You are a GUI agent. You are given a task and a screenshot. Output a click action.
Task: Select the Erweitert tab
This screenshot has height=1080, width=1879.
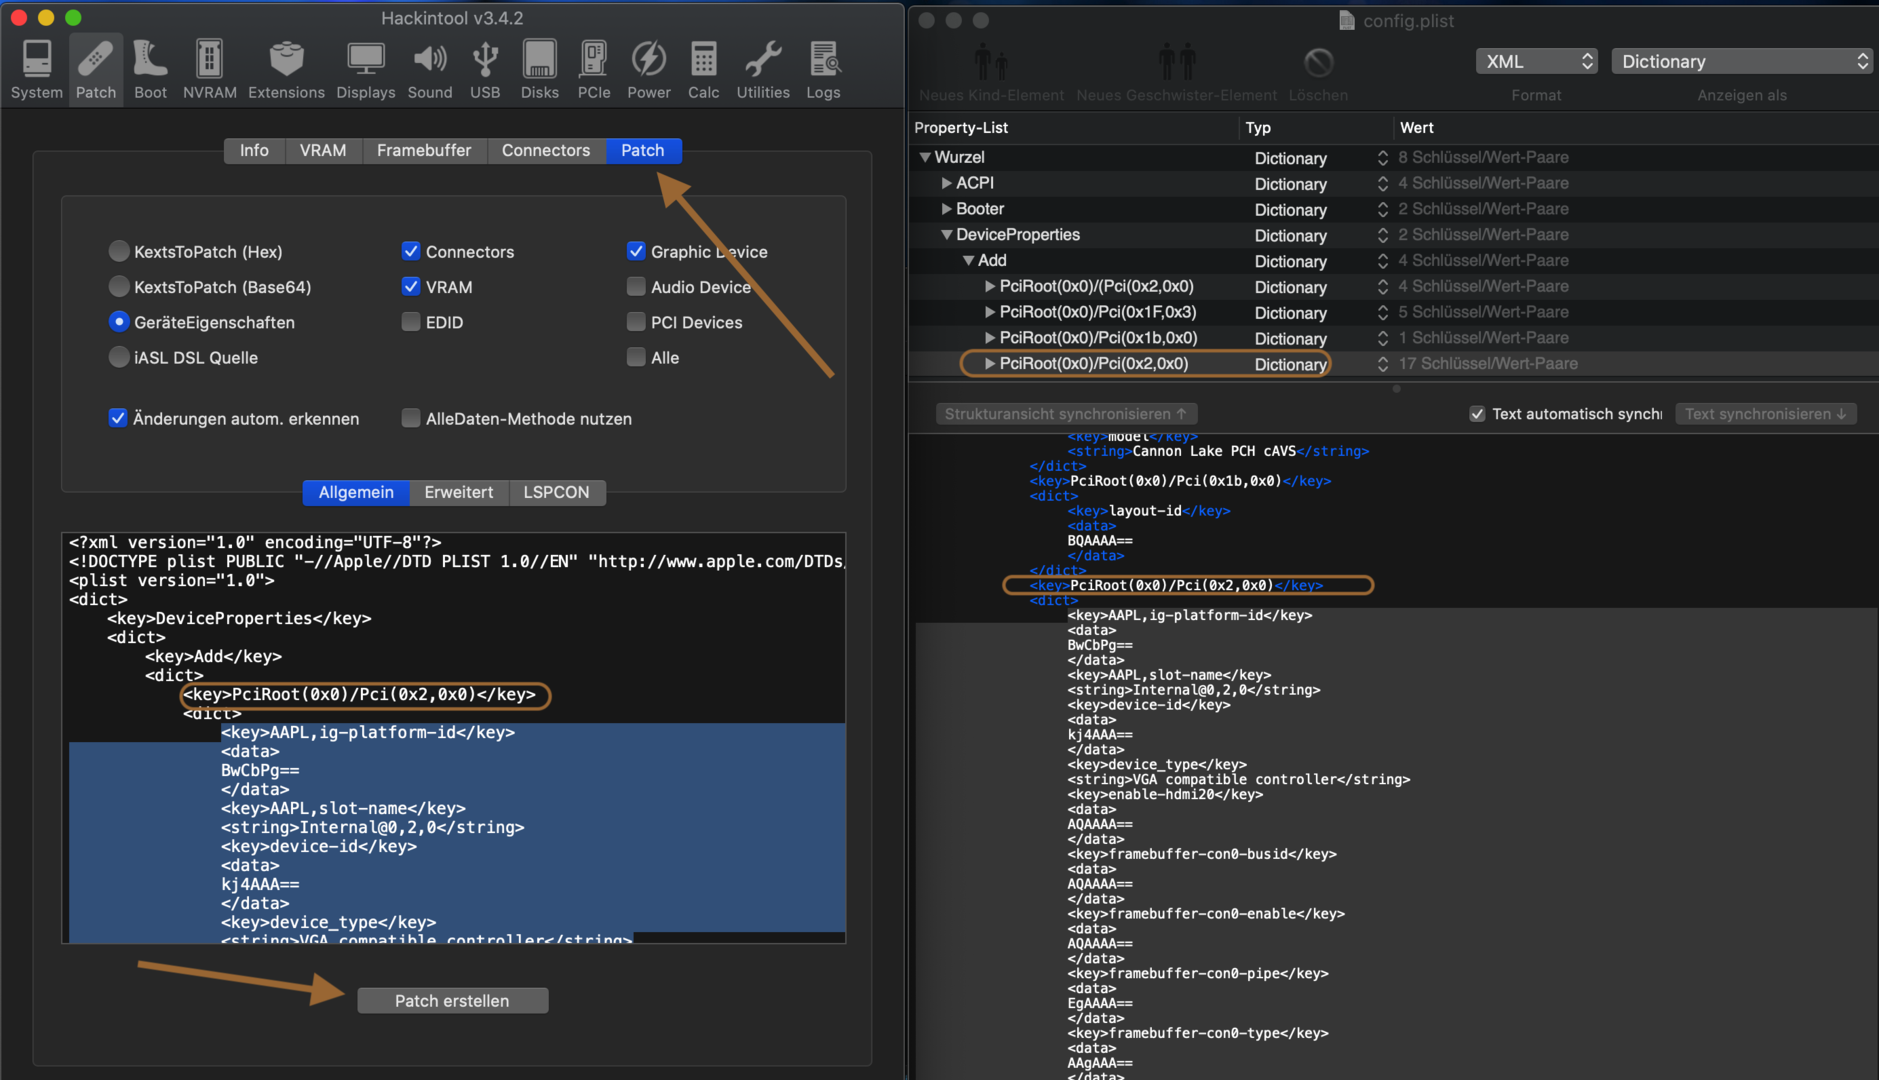click(x=458, y=492)
